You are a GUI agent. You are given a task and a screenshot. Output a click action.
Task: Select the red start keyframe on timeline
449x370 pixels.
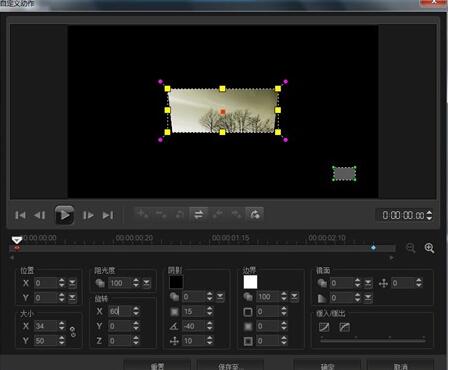(x=16, y=248)
